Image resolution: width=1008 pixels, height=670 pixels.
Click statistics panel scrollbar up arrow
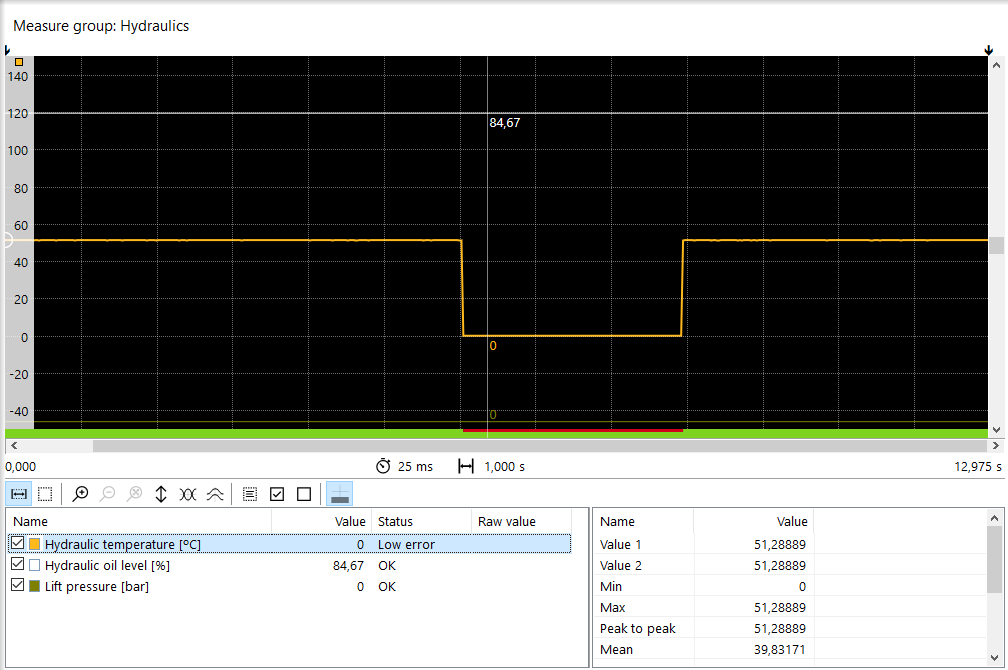(994, 518)
